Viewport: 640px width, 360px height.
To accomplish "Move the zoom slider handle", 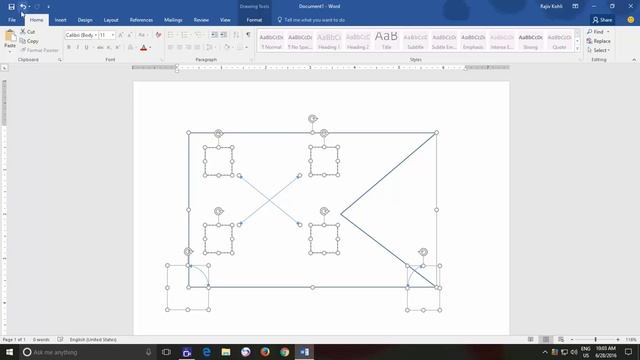I will pyautogui.click(x=596, y=340).
